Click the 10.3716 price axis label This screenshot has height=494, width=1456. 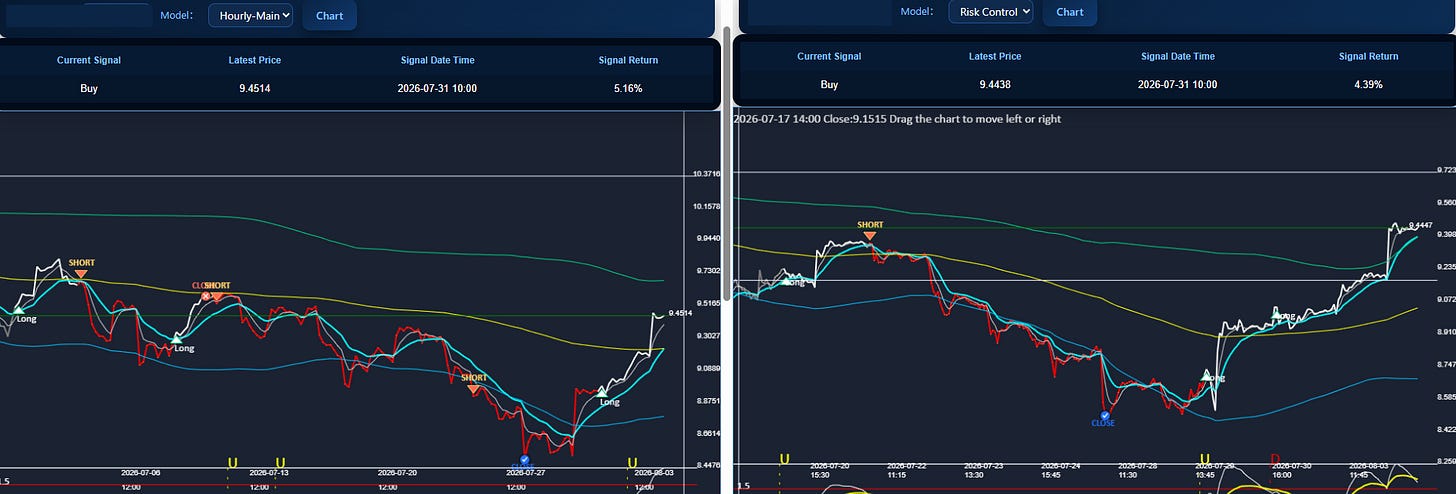tap(706, 174)
